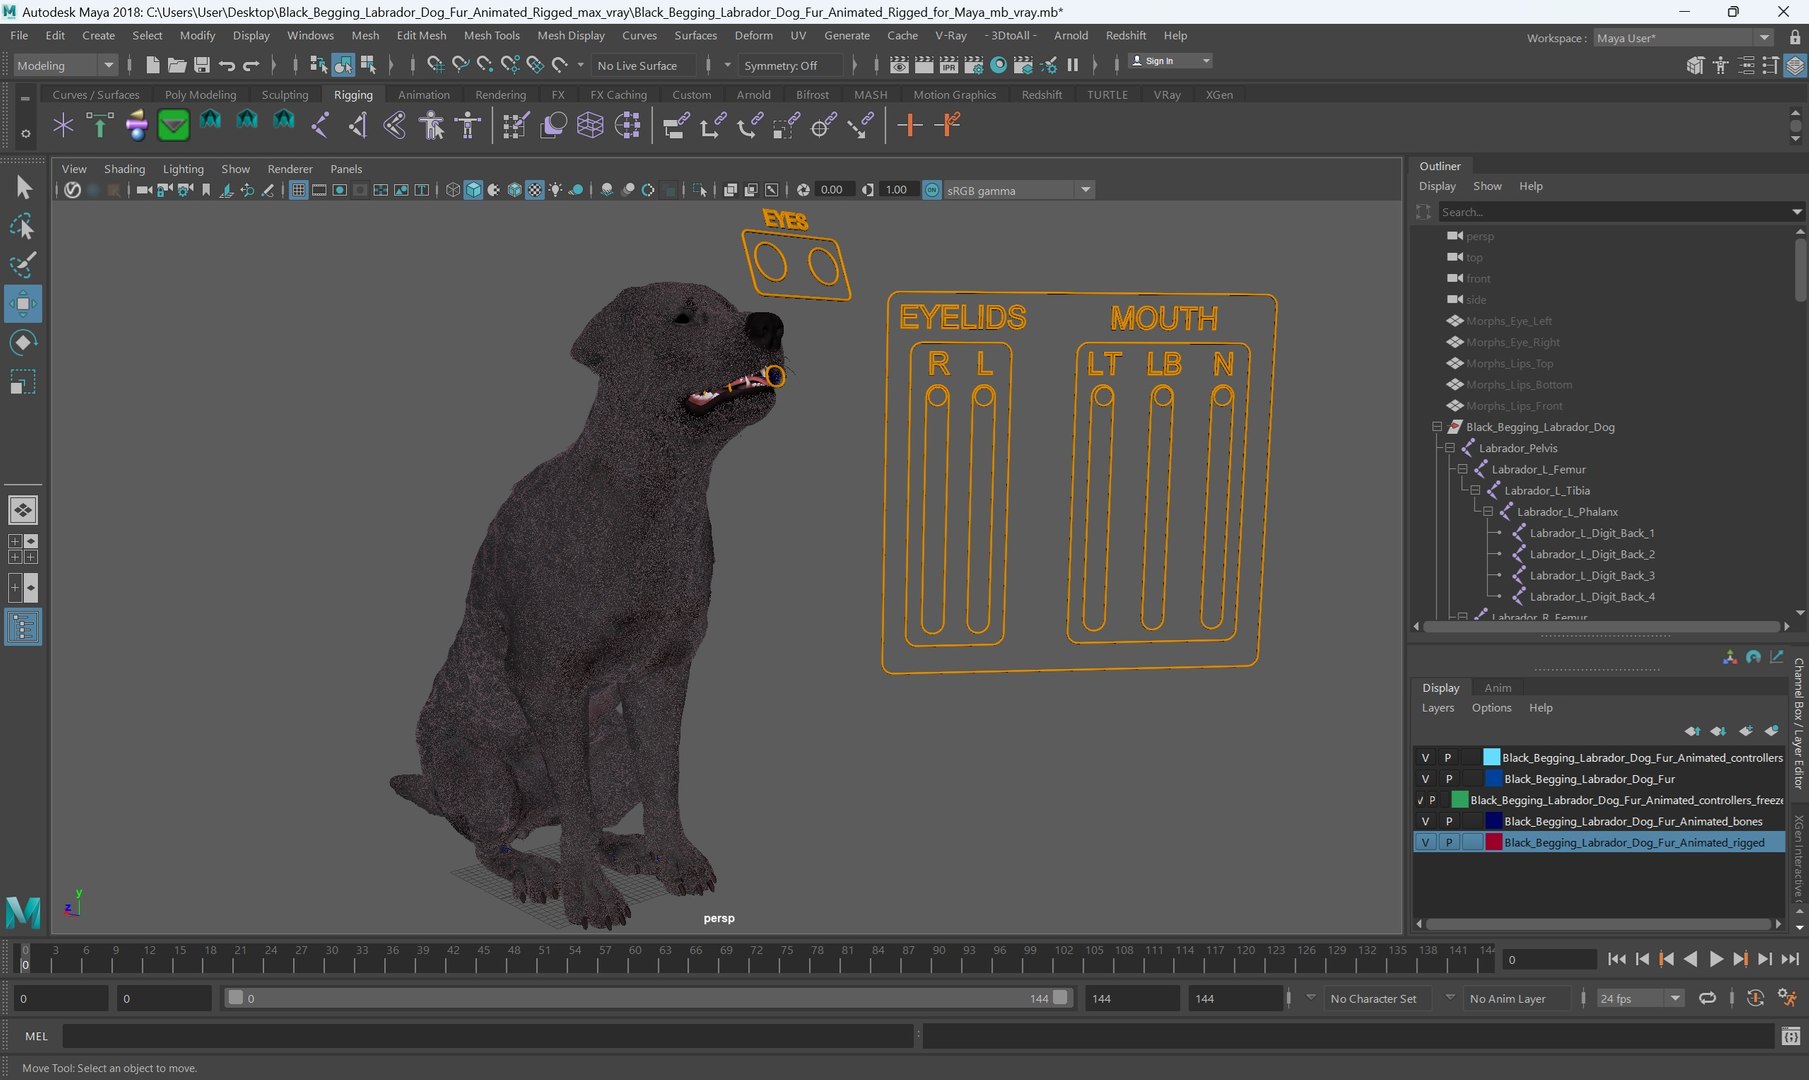
Task: Play the animation forward
Action: (1716, 959)
